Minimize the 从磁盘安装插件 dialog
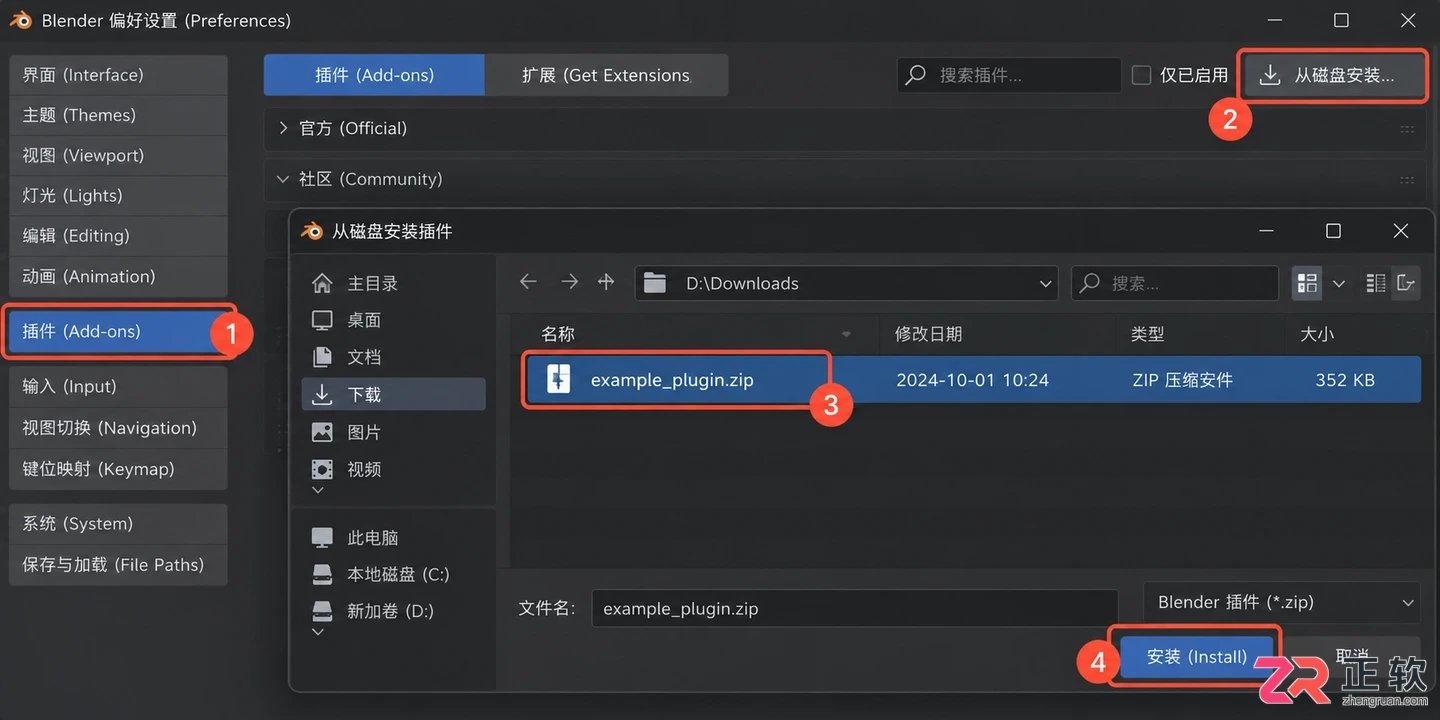This screenshot has height=720, width=1440. 1268,231
